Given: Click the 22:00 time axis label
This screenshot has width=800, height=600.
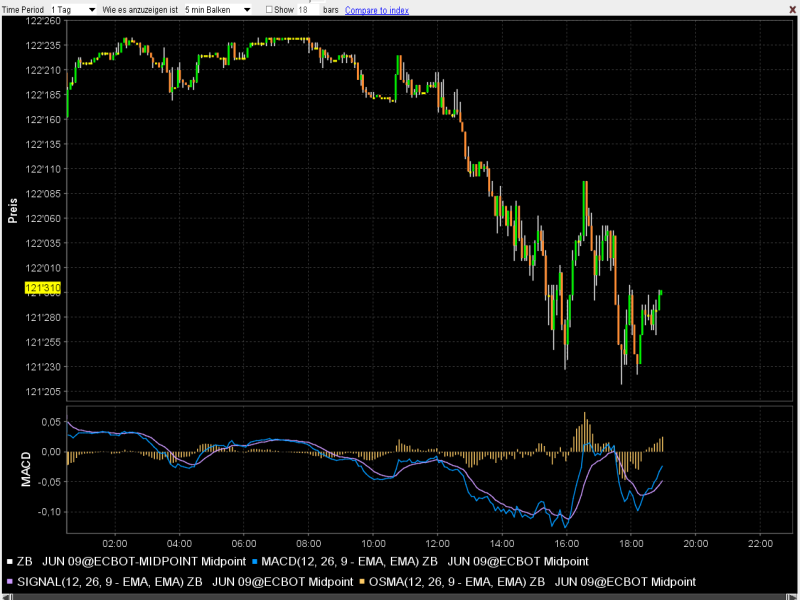Looking at the screenshot, I should pyautogui.click(x=761, y=544).
